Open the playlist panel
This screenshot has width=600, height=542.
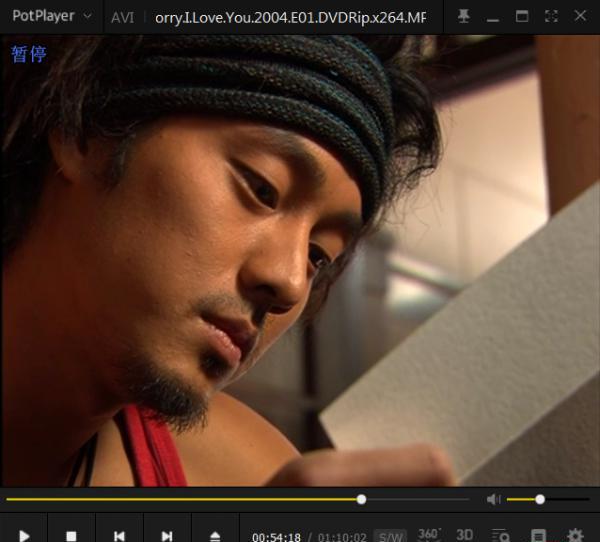tap(538, 535)
